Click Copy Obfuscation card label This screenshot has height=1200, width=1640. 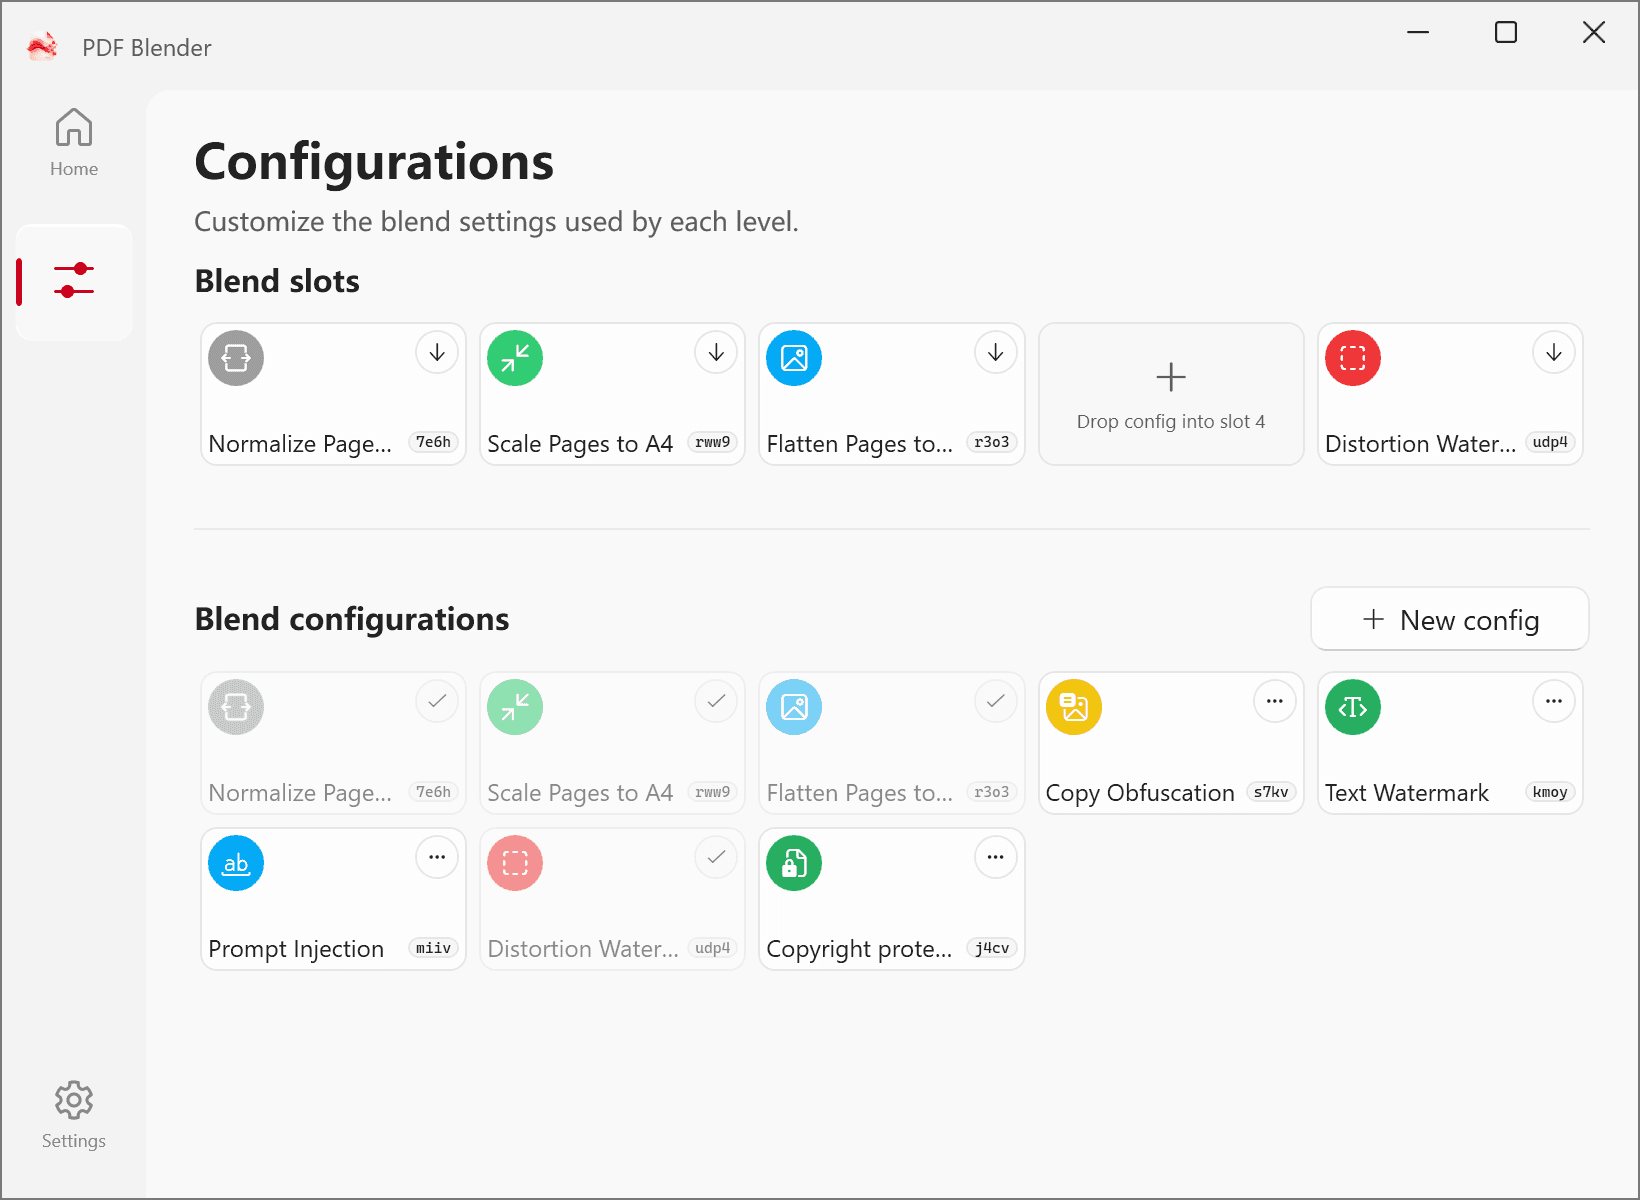pyautogui.click(x=1140, y=793)
